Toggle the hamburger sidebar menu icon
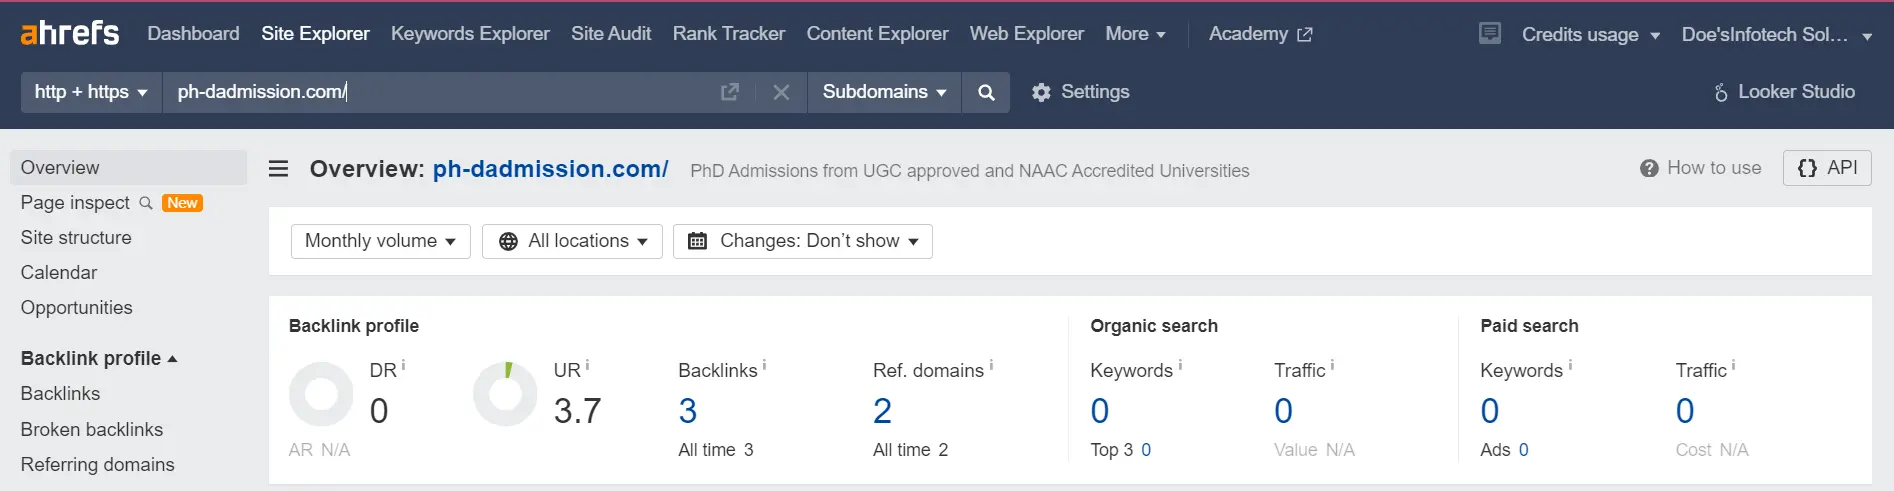Image resolution: width=1894 pixels, height=491 pixels. click(279, 169)
